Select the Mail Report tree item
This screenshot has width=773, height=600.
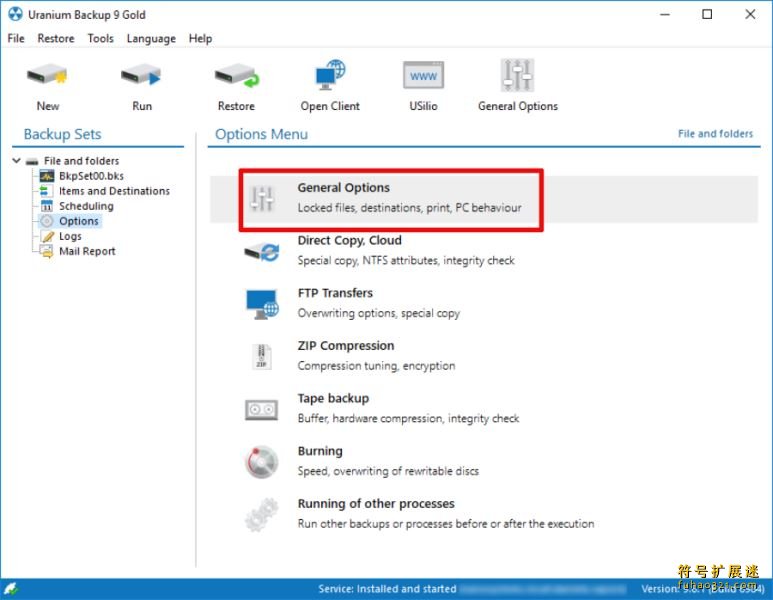click(87, 251)
